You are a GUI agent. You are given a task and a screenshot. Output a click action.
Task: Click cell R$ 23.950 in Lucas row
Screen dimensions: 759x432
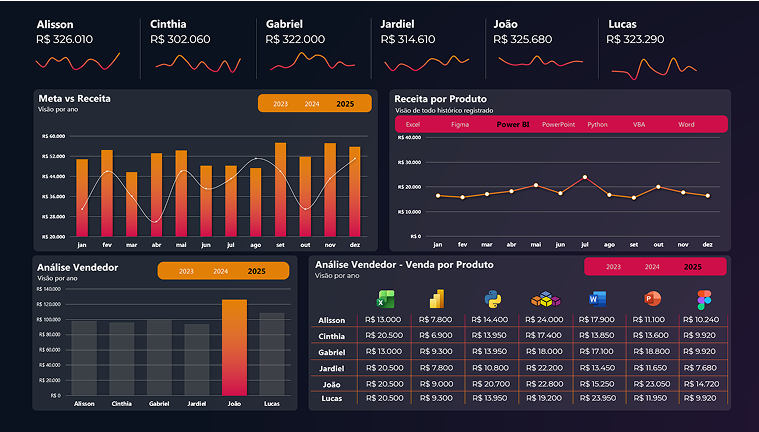click(597, 398)
